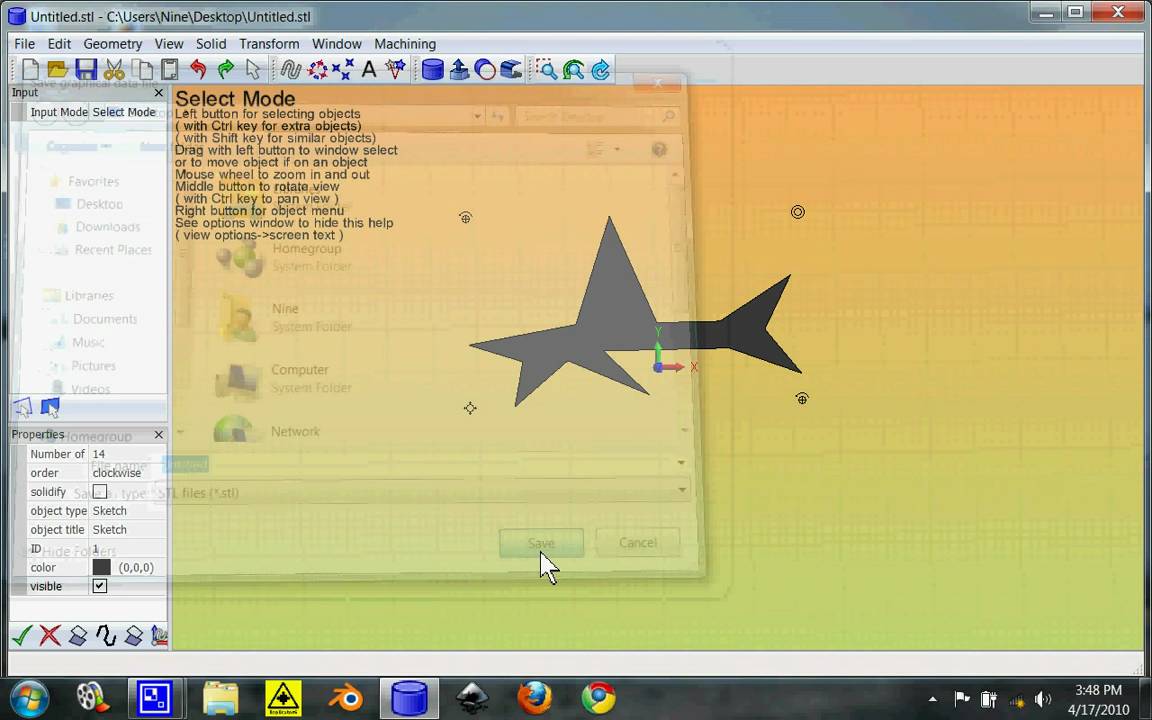Screen dimensions: 1152x720
Task: Open the Machining menu
Action: coord(405,44)
